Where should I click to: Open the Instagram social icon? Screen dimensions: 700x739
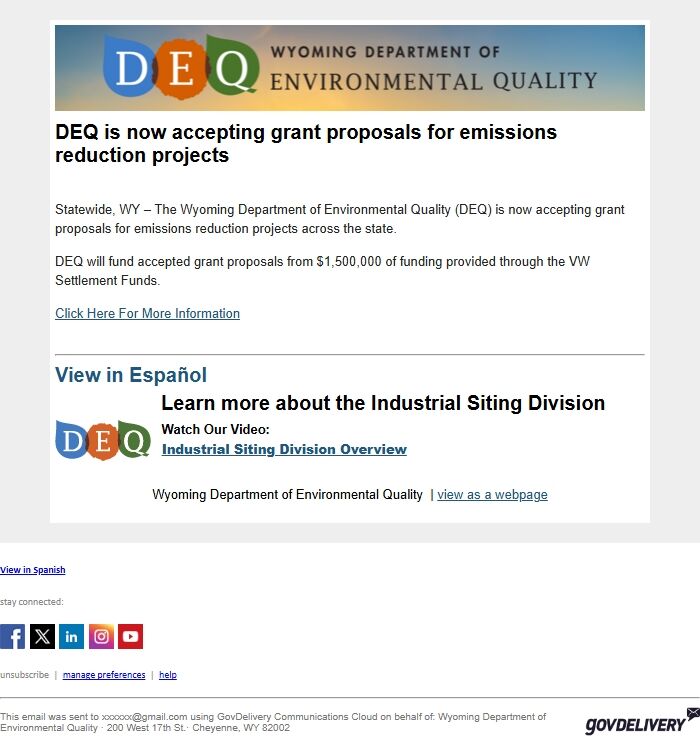tap(101, 636)
